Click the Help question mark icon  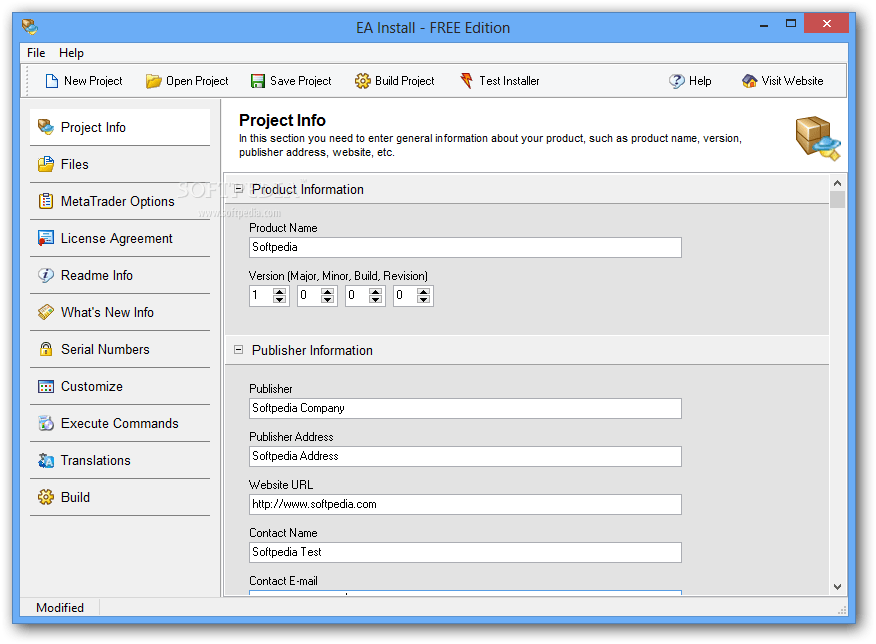(x=677, y=81)
